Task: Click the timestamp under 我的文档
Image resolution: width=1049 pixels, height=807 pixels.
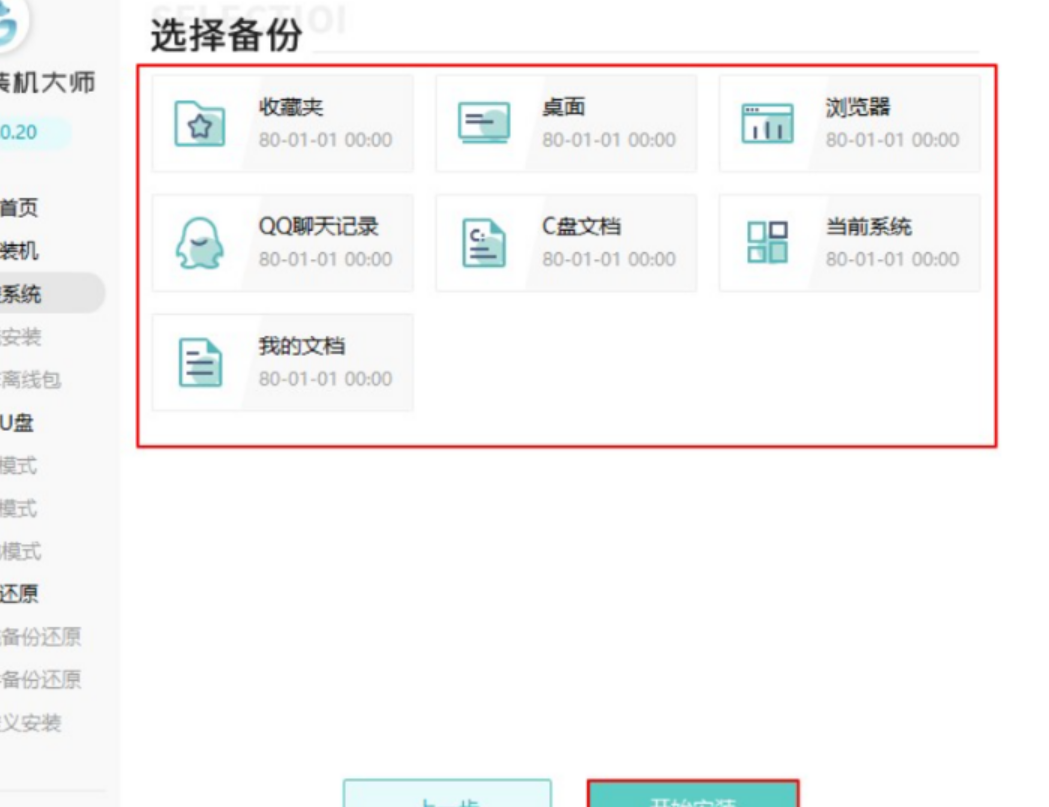Action: coord(325,379)
